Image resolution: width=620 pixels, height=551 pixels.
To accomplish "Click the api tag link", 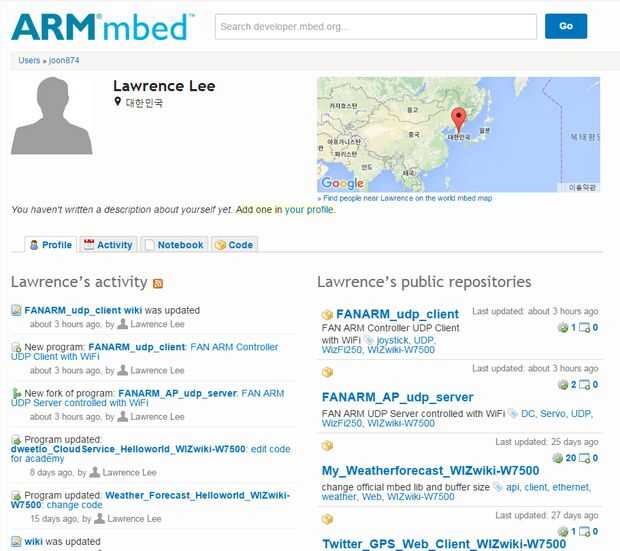I will 512,487.
